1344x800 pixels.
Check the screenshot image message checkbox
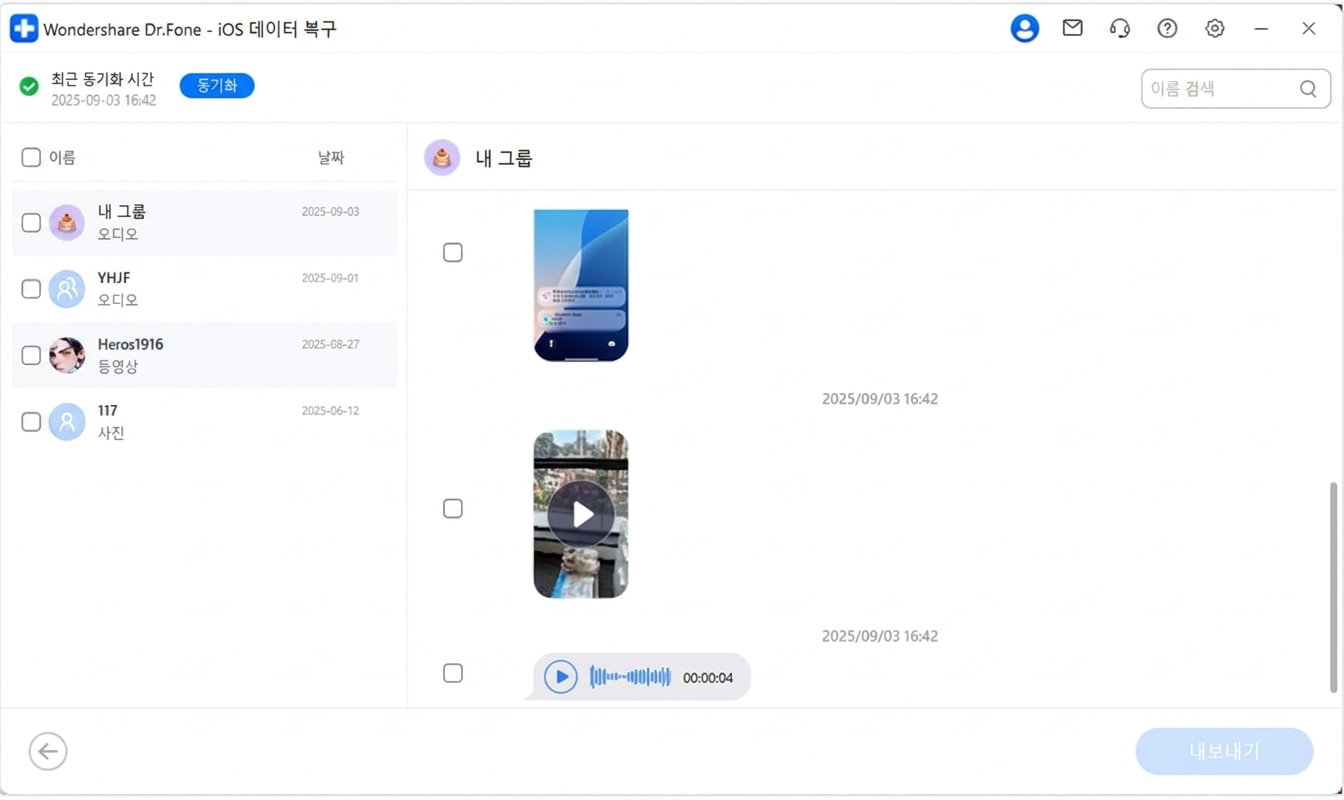point(453,252)
